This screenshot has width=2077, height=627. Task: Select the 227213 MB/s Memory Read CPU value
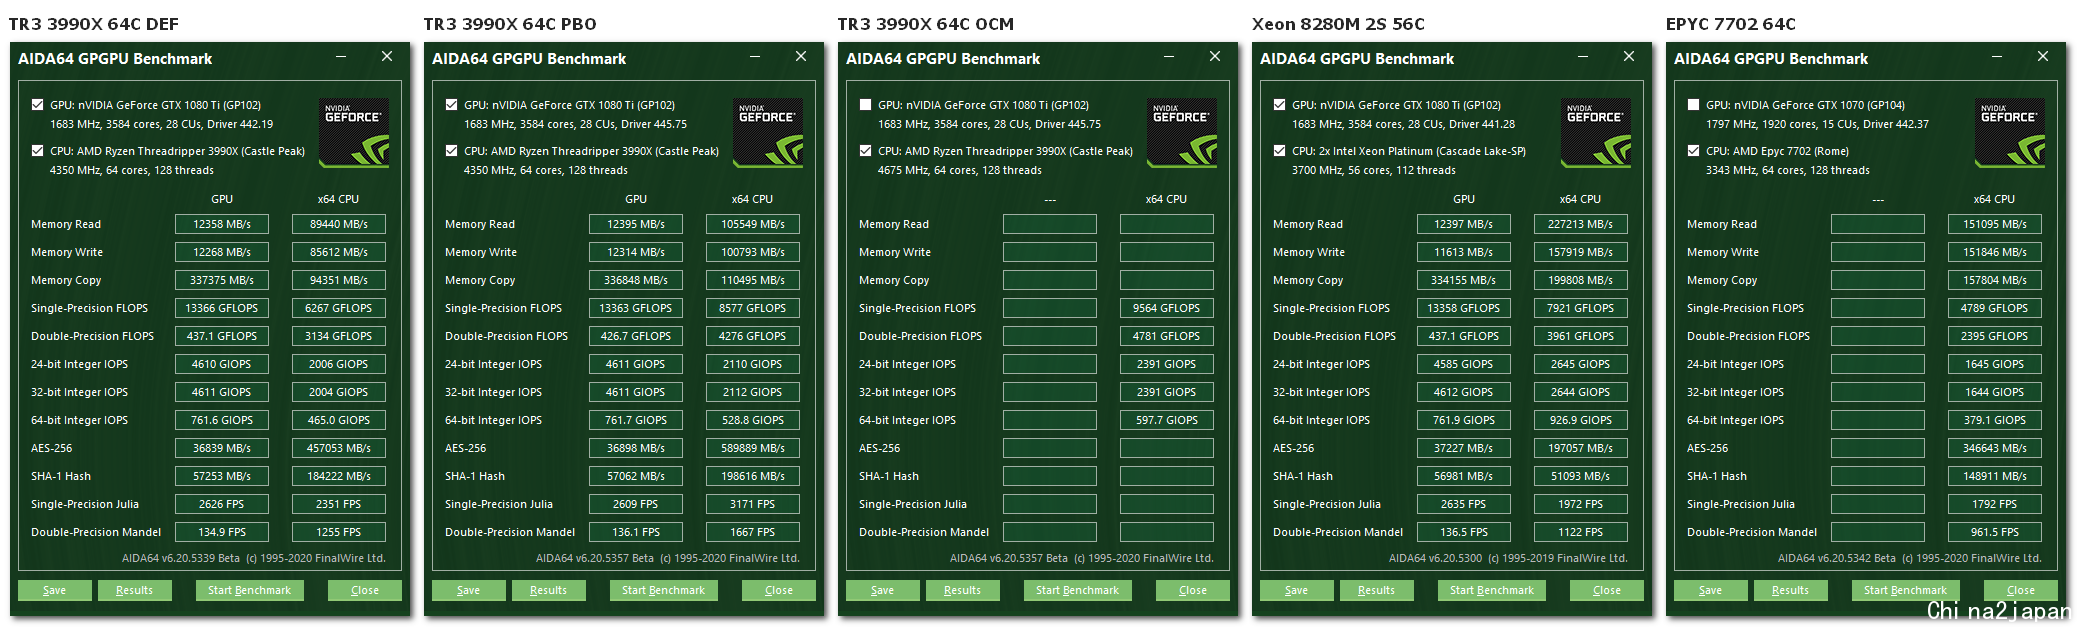(1581, 224)
